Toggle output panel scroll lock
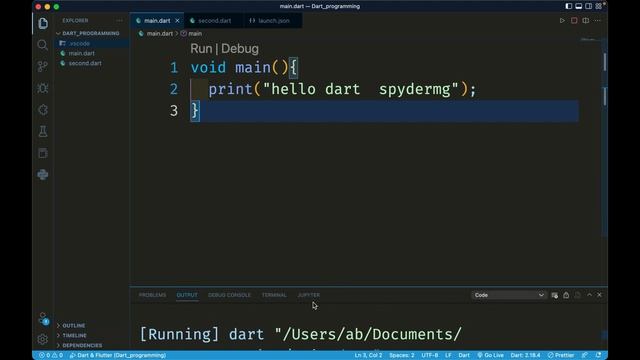The height and width of the screenshot is (360, 640). click(566, 295)
